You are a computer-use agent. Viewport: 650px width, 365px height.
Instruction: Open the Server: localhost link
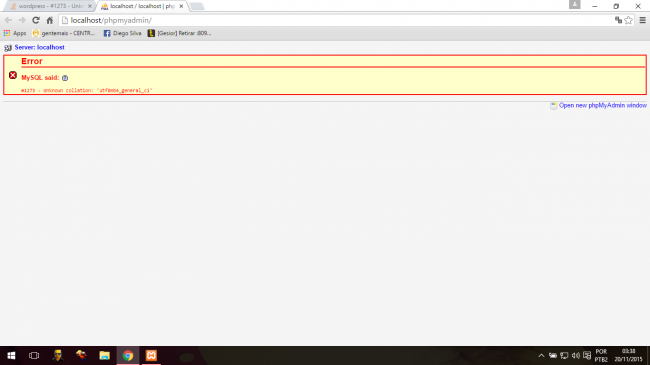(x=39, y=47)
